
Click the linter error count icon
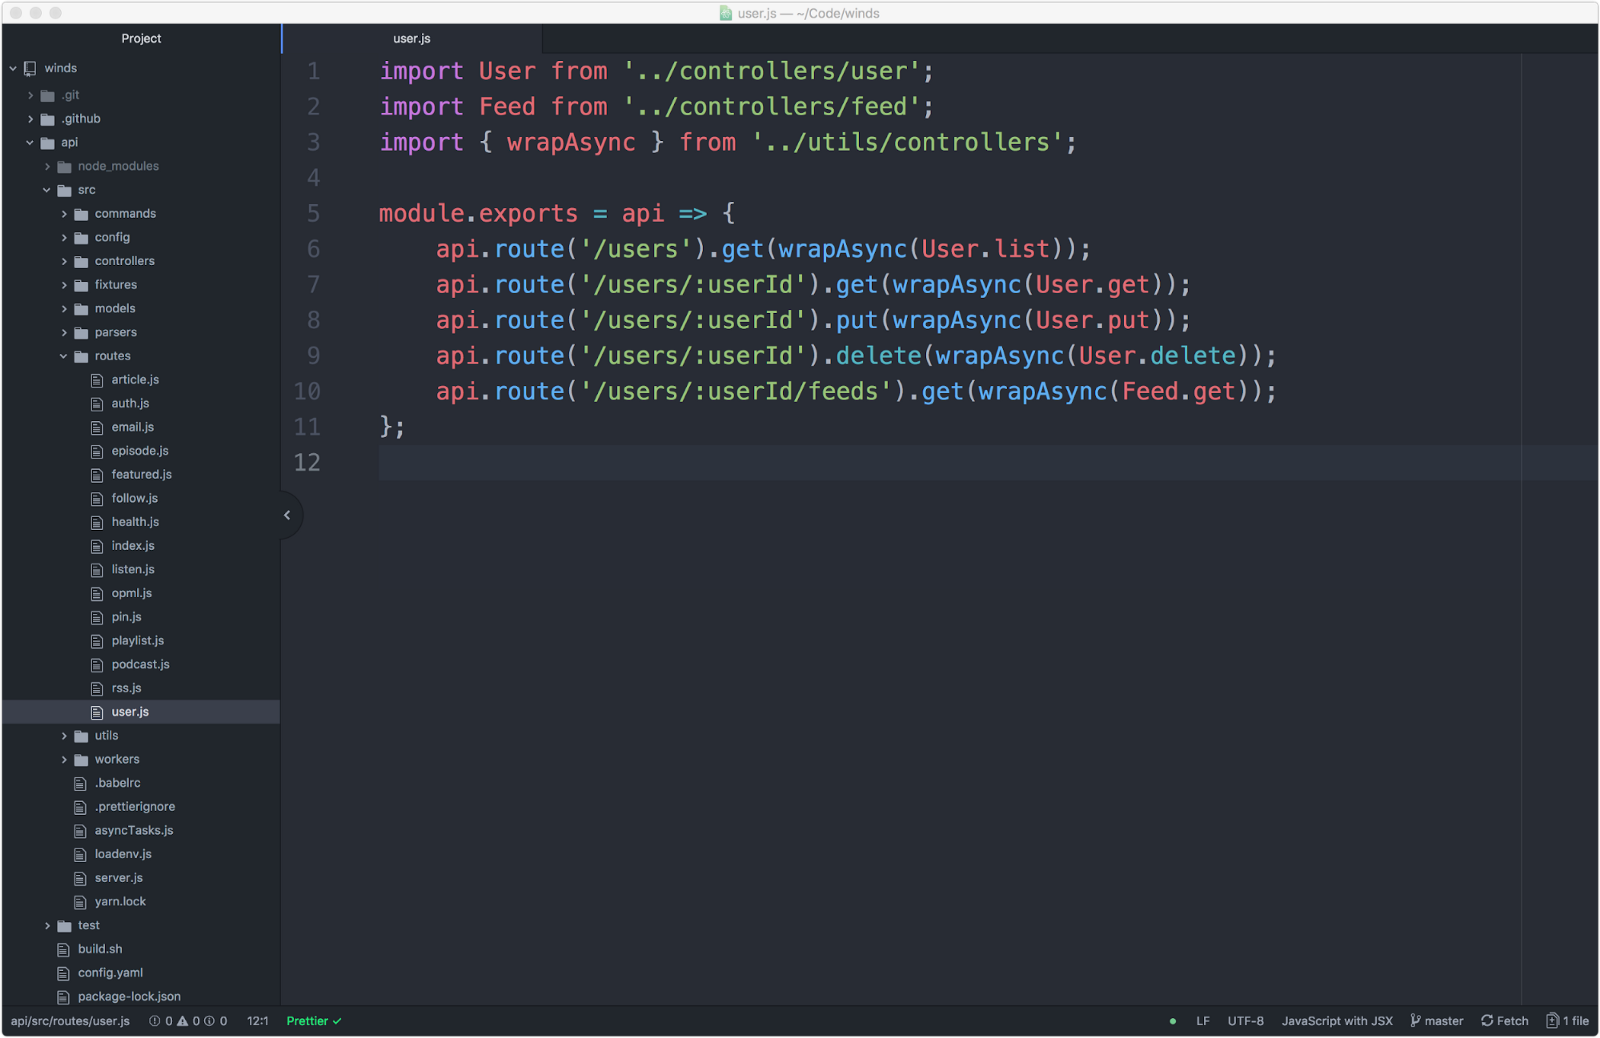tap(155, 1021)
